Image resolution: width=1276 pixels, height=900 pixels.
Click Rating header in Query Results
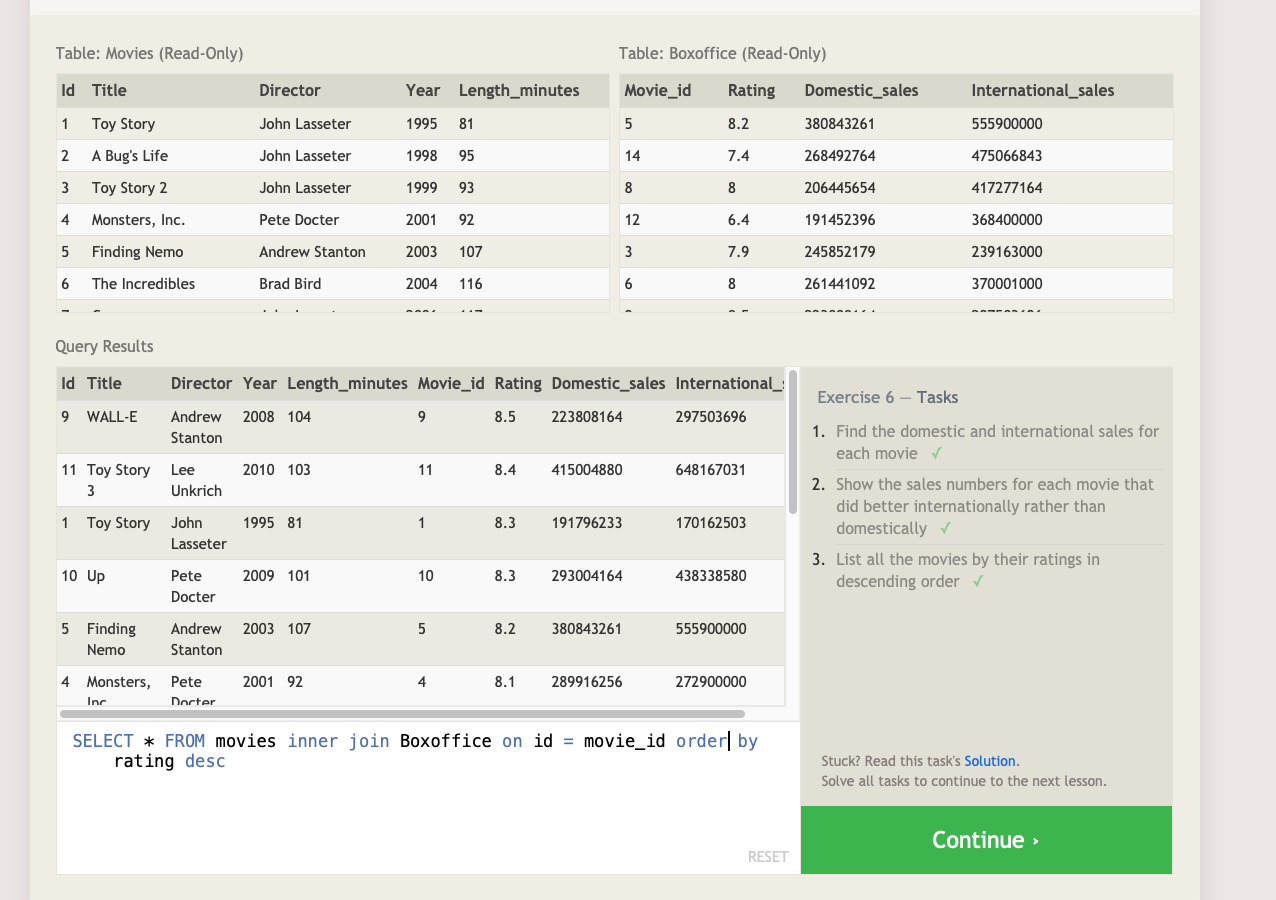pos(518,383)
